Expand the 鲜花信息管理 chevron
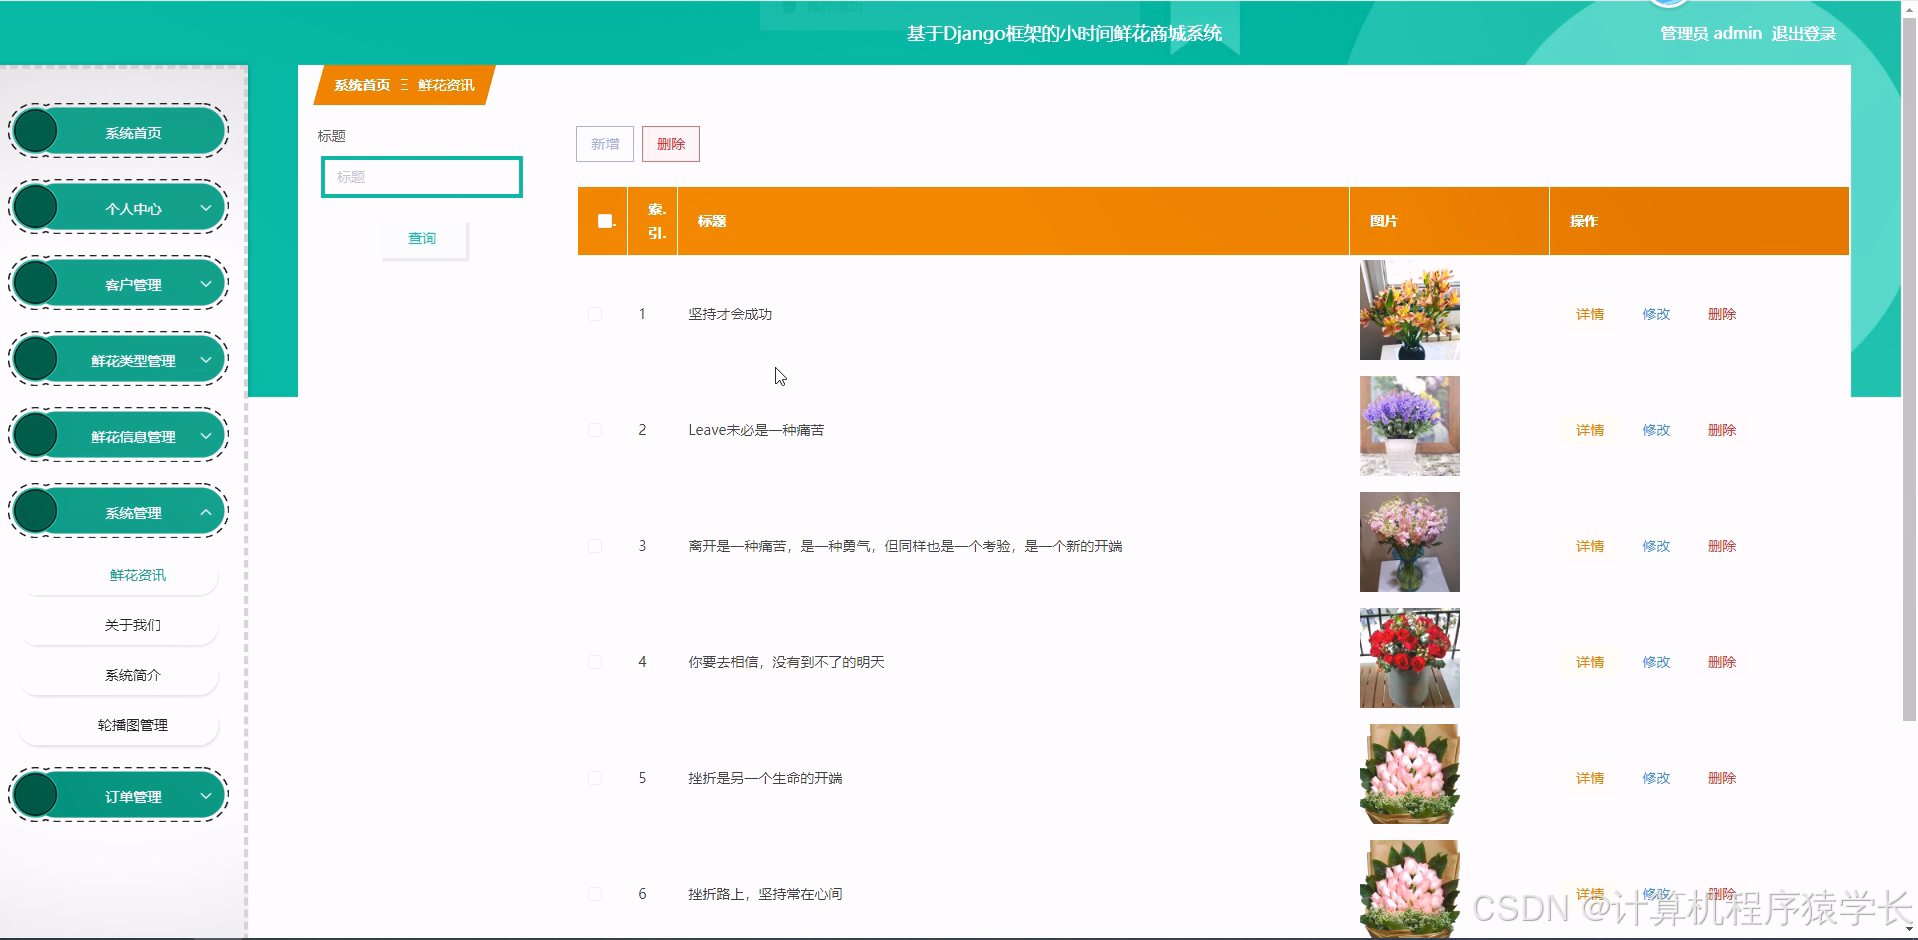Image resolution: width=1918 pixels, height=940 pixels. click(205, 436)
